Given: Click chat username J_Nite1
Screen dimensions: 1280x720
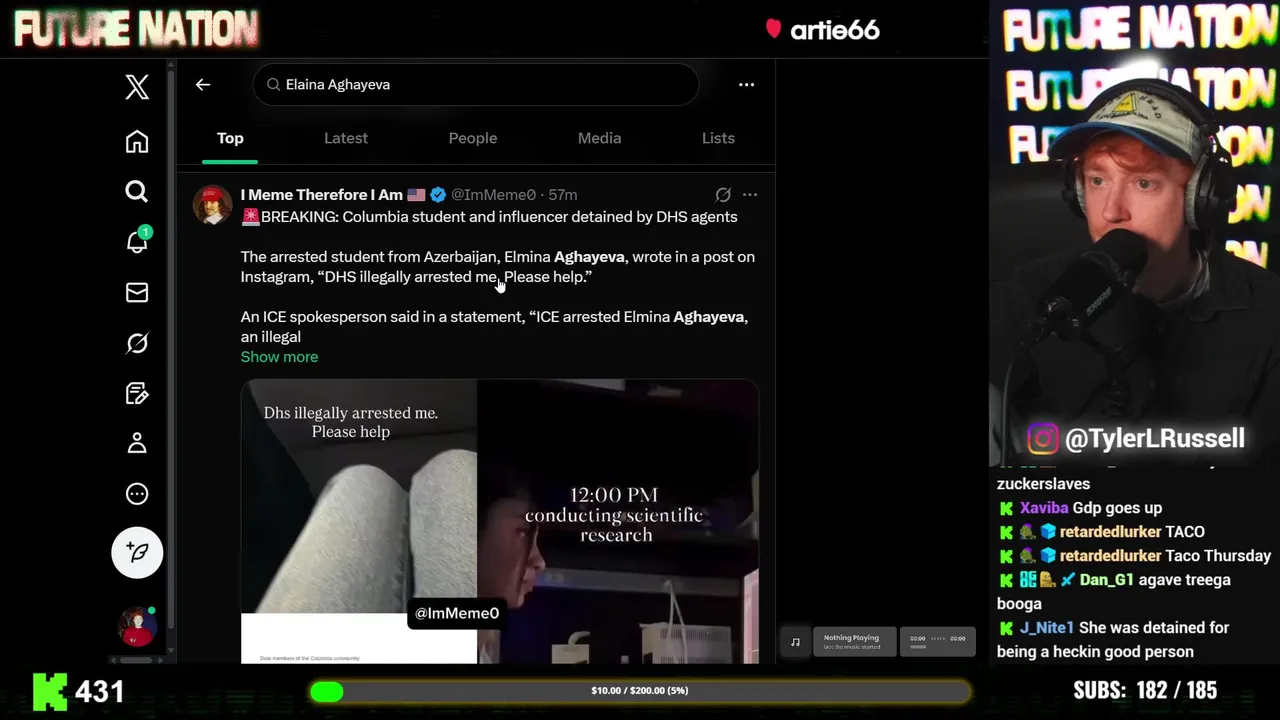Looking at the screenshot, I should tap(1047, 628).
